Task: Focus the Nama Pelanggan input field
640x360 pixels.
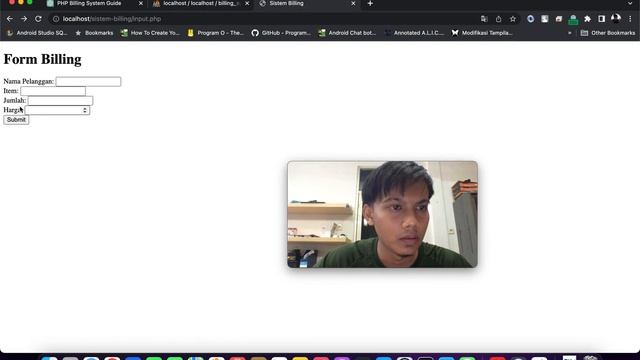Action: click(88, 82)
